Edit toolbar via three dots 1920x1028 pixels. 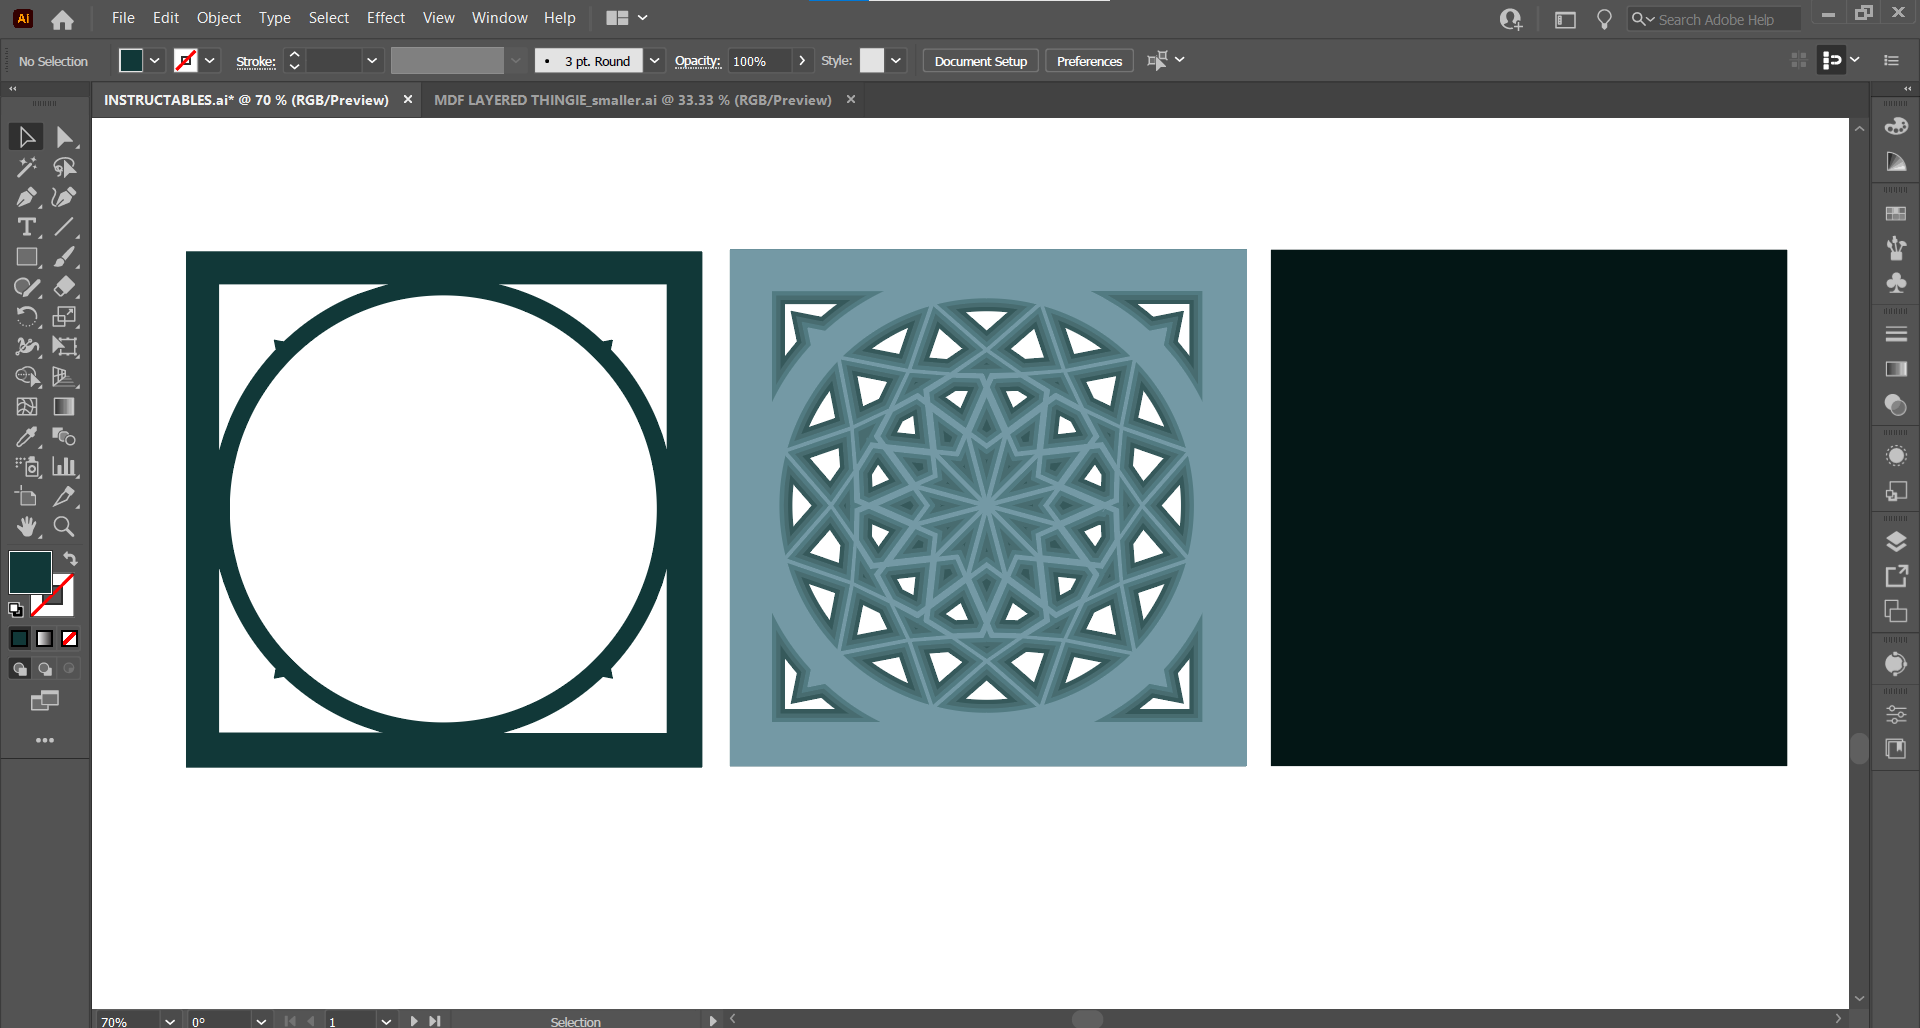pyautogui.click(x=45, y=741)
